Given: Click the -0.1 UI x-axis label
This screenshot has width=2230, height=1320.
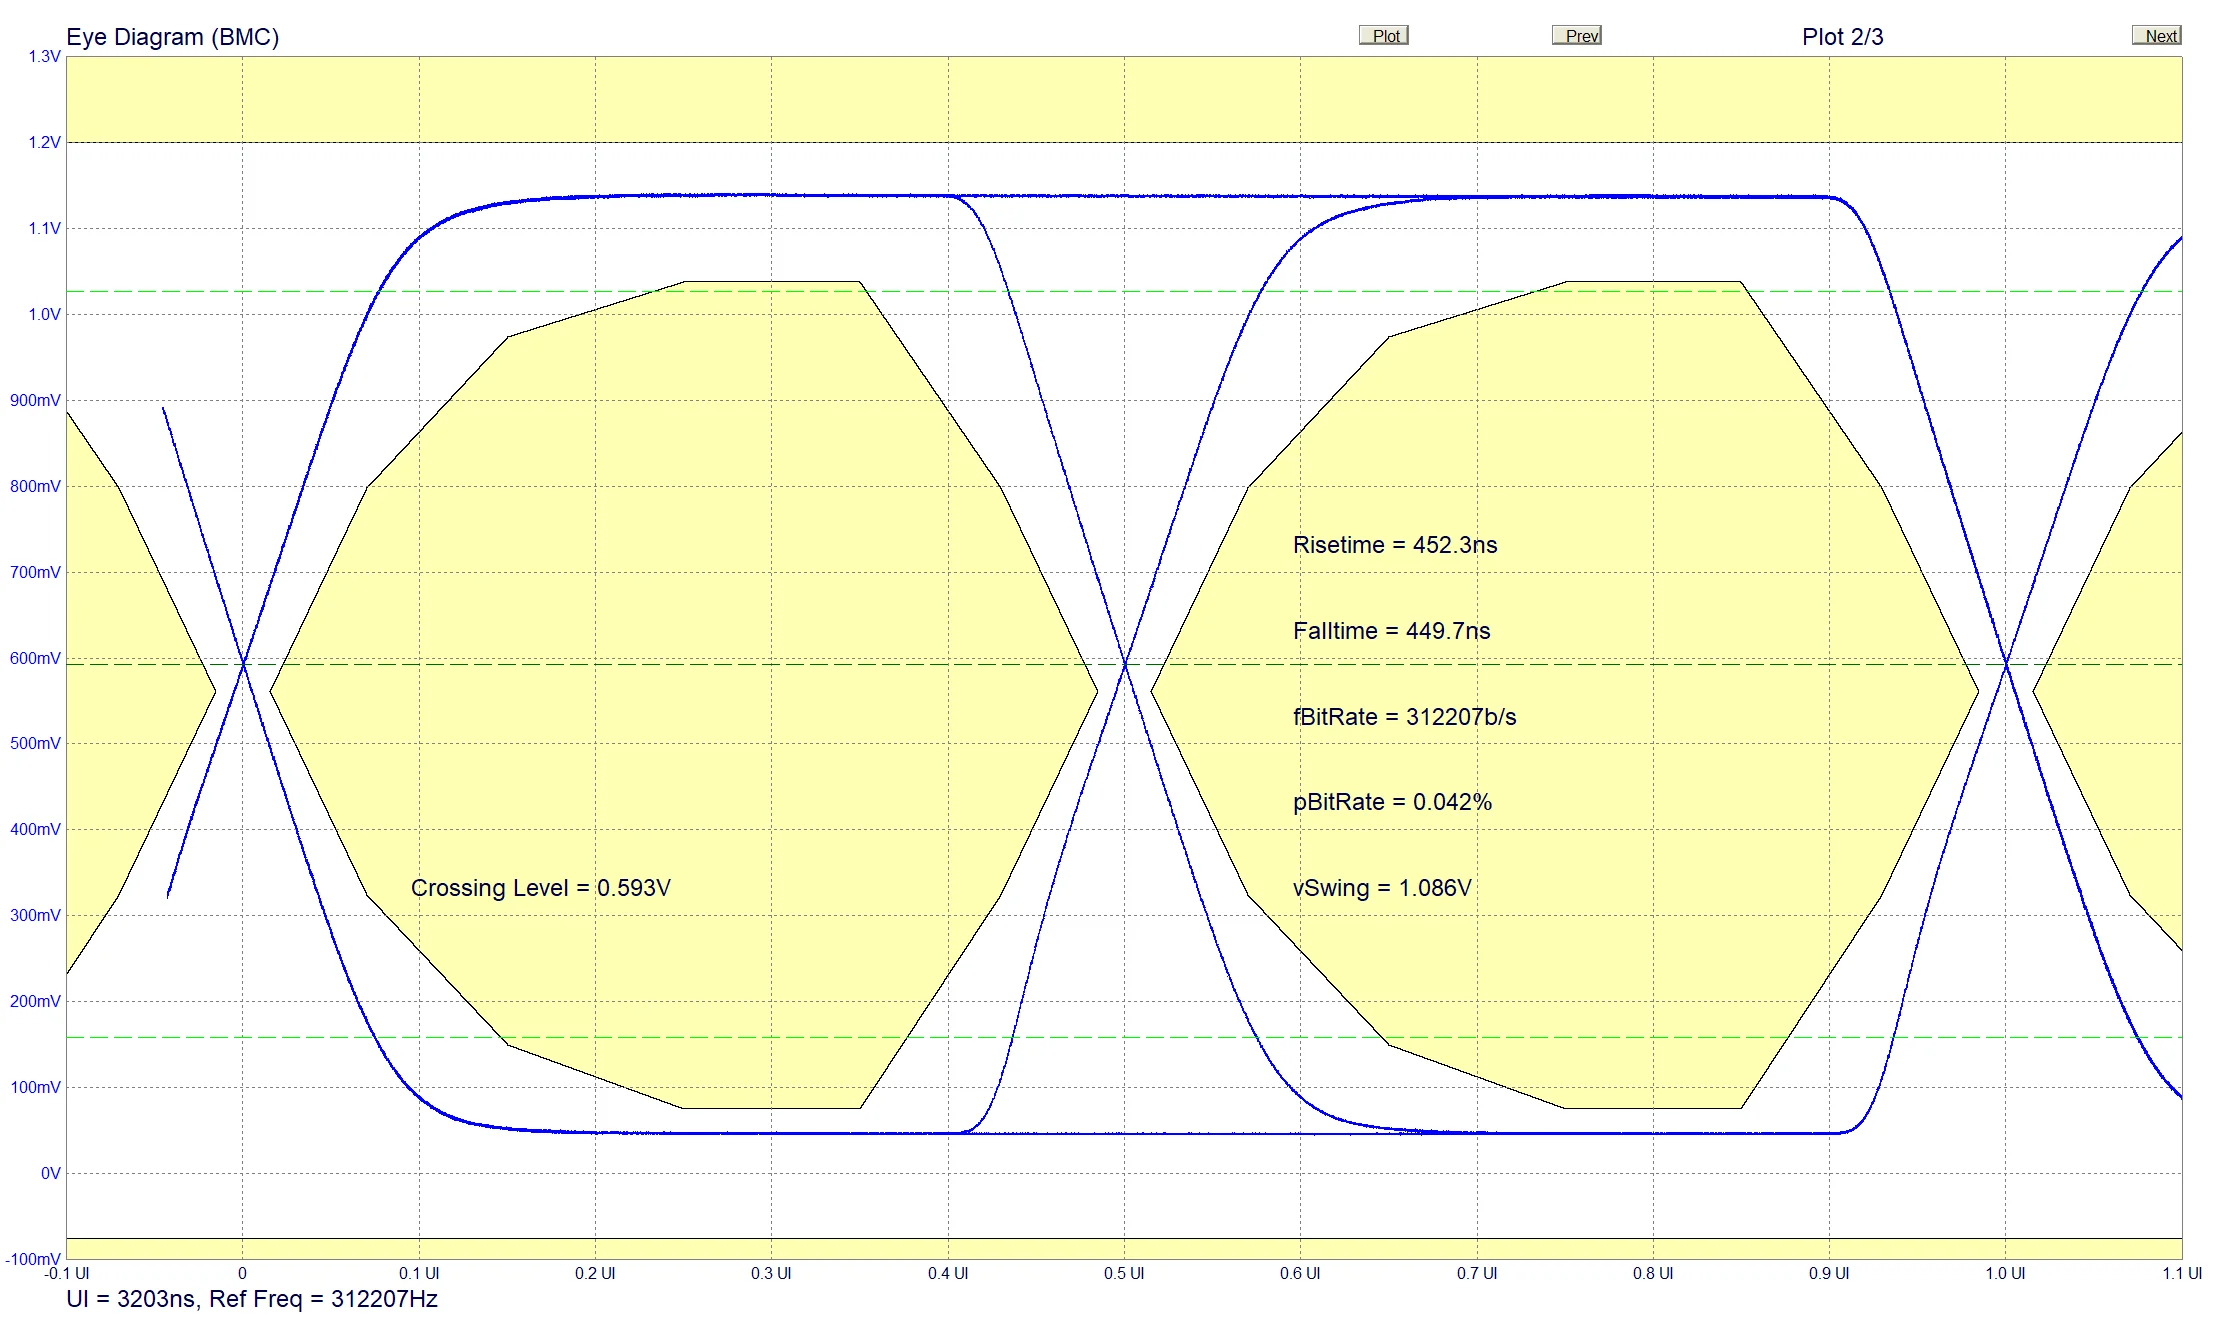Looking at the screenshot, I should pos(67,1273).
